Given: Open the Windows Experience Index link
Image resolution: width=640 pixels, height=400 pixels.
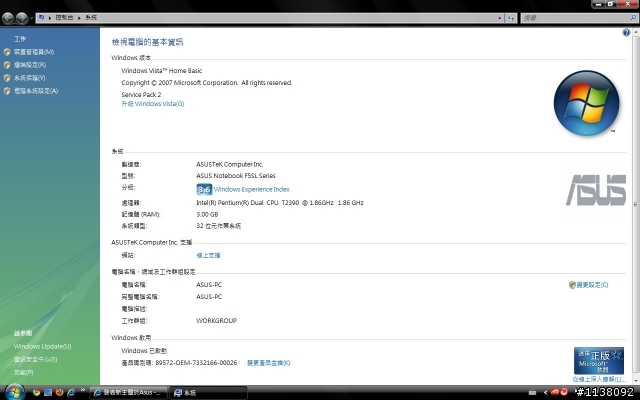Looking at the screenshot, I should click(251, 189).
